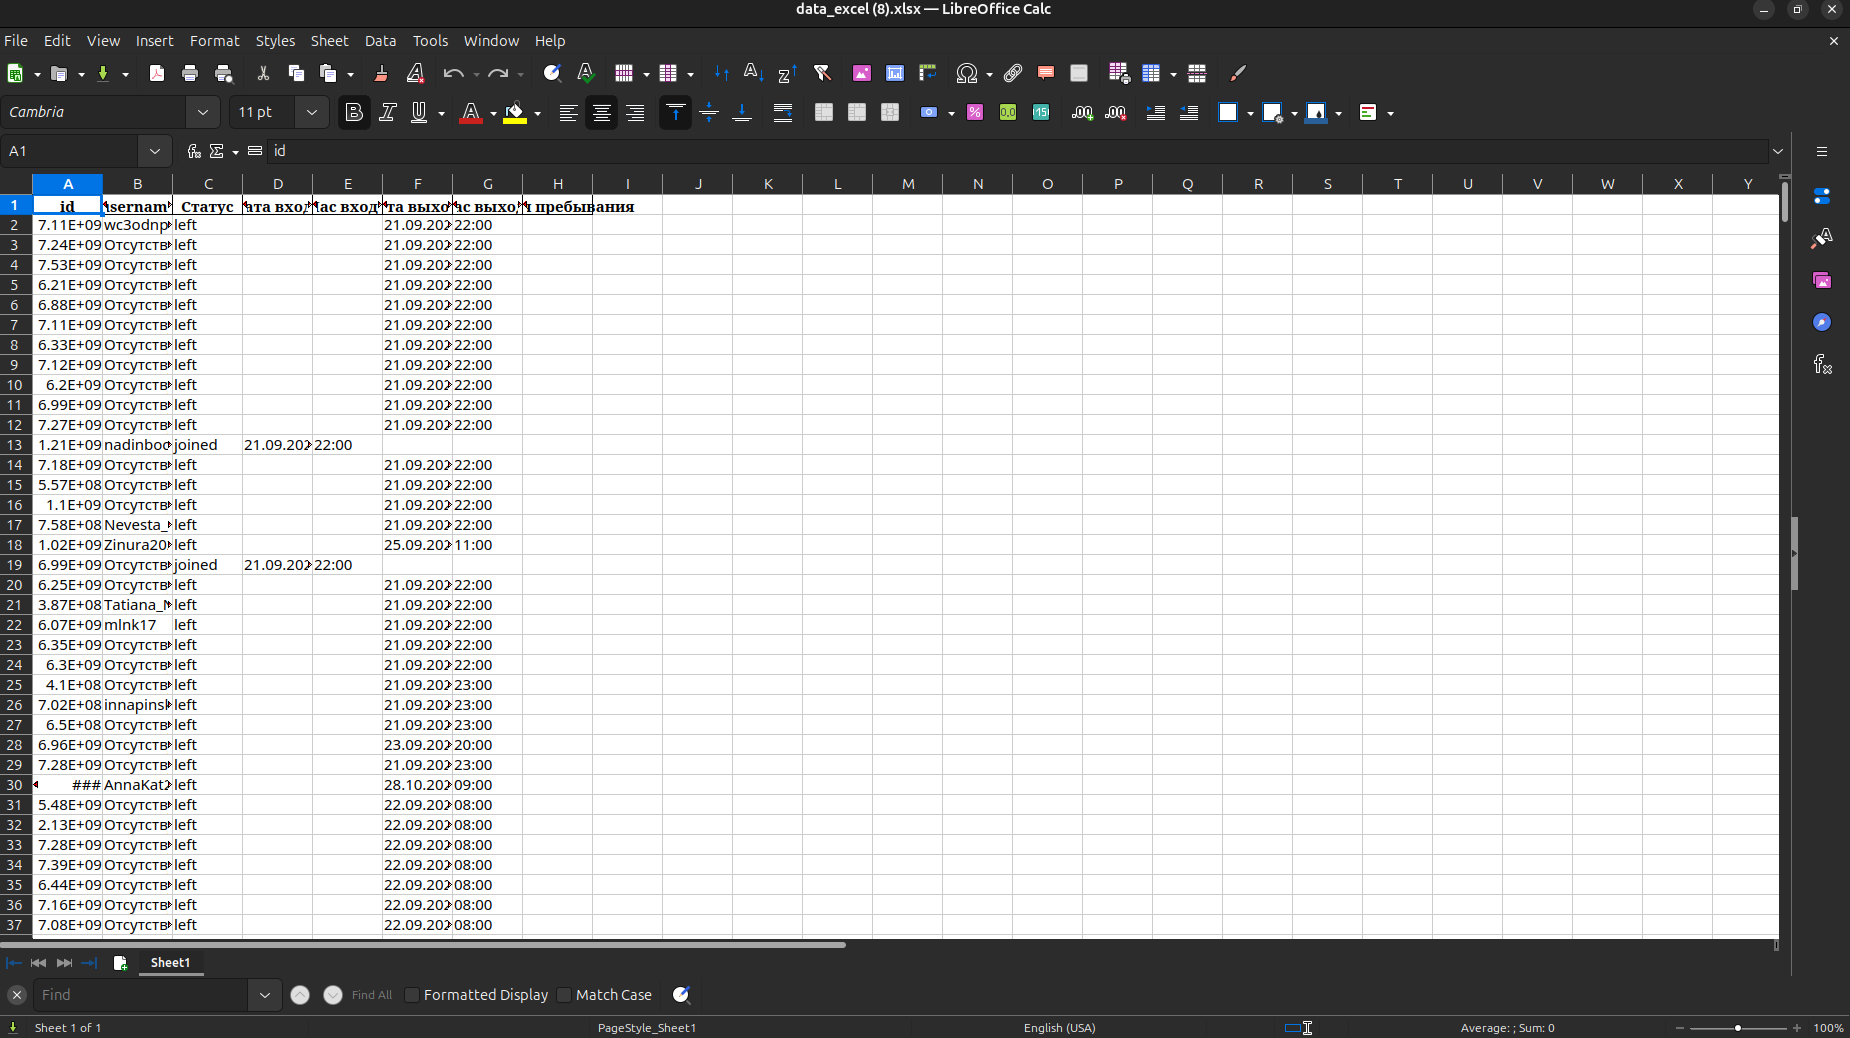Open the Function Wizard icon

point(194,151)
